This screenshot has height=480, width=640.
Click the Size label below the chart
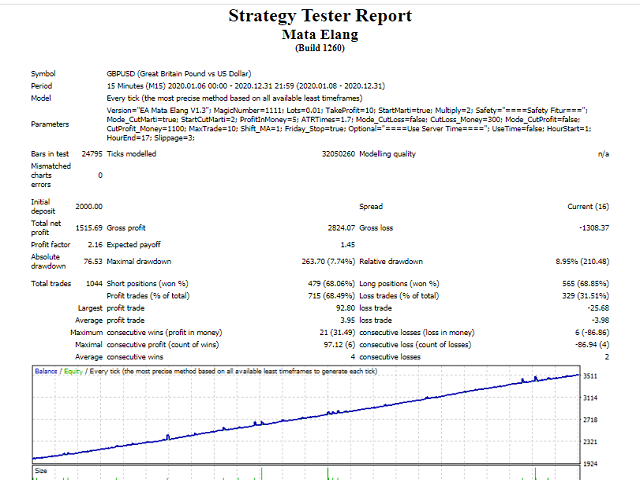point(41,469)
